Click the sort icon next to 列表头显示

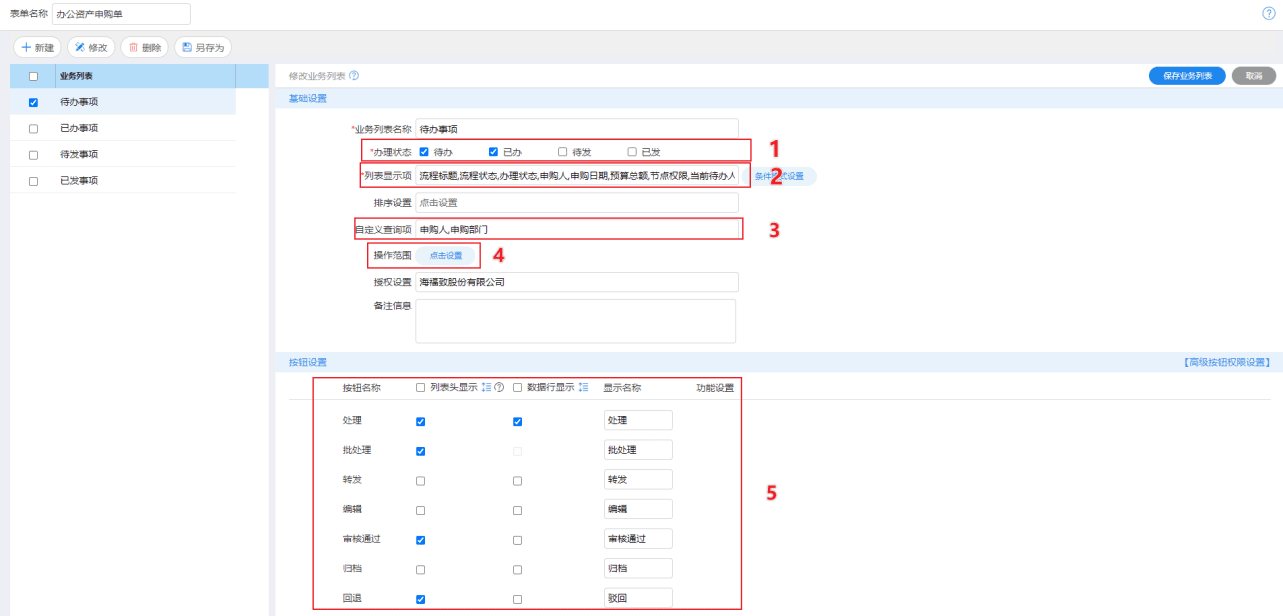coord(487,388)
